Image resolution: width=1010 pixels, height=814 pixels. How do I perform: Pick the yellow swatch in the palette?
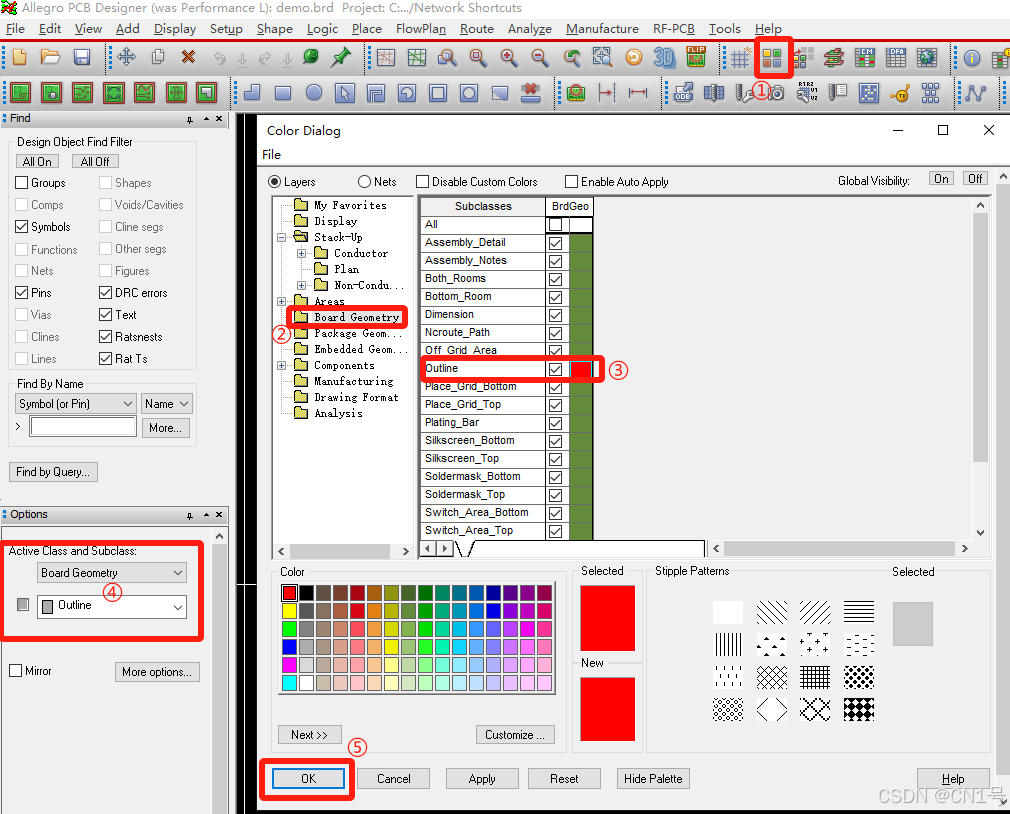pos(289,610)
